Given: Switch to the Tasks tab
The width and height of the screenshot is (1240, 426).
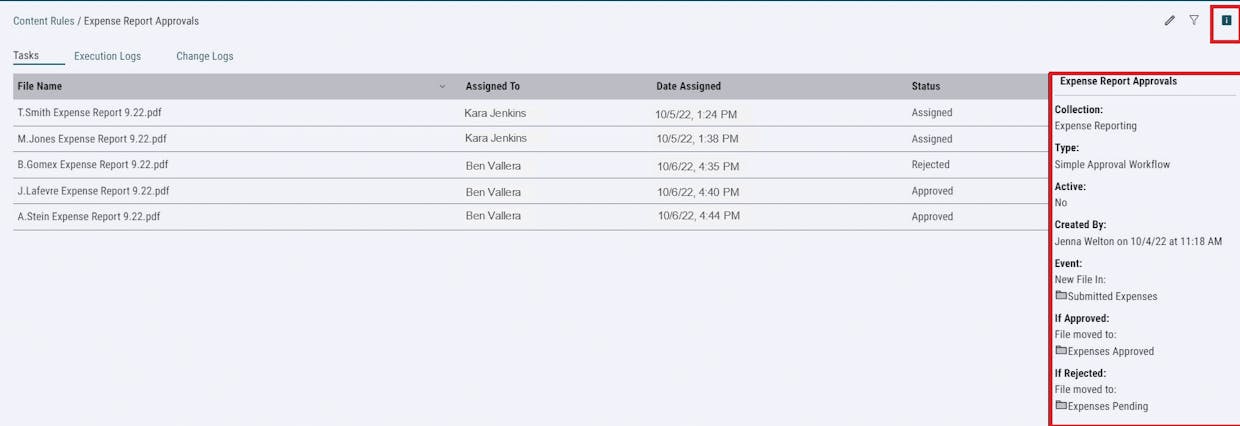Looking at the screenshot, I should (26, 56).
